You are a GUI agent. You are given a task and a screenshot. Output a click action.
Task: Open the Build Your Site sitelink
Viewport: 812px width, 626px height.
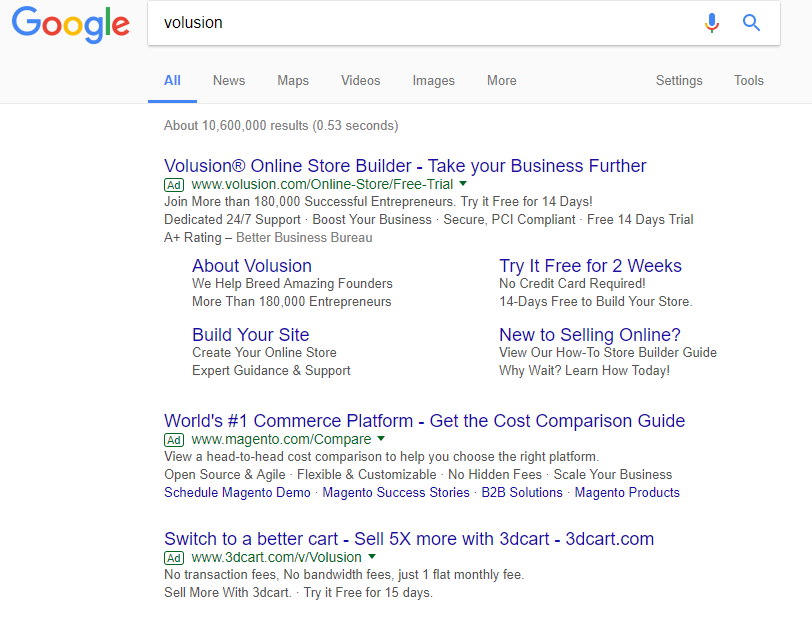coord(251,334)
